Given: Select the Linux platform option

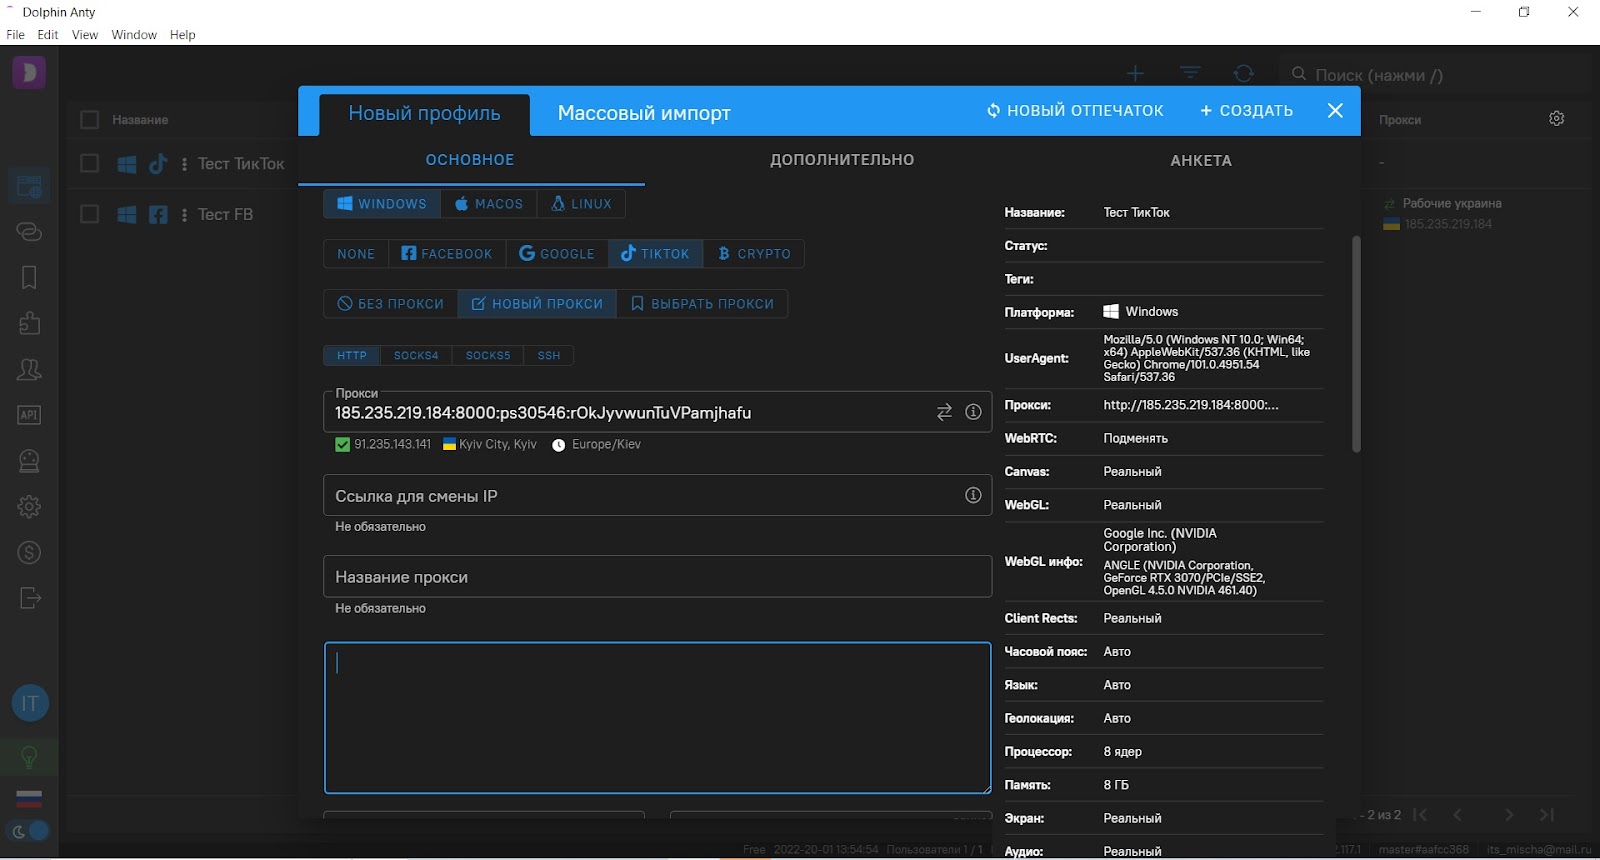Looking at the screenshot, I should (581, 204).
